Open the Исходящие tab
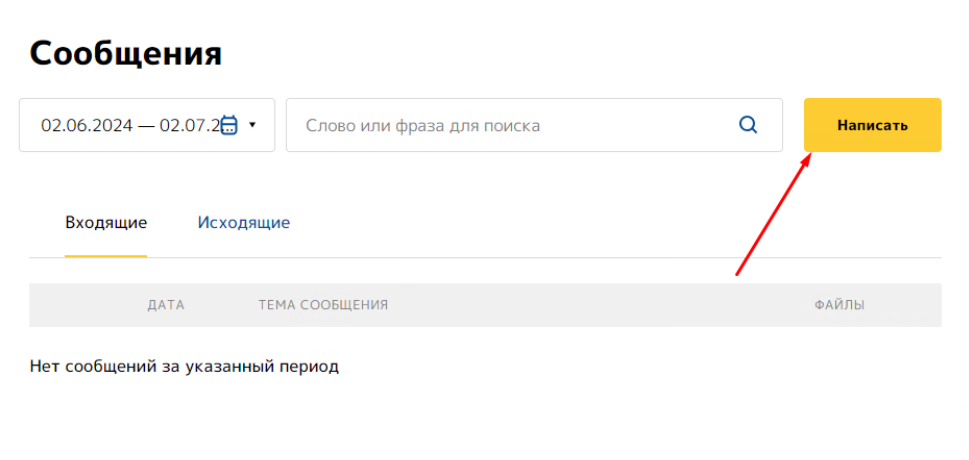969x460 pixels. point(243,222)
